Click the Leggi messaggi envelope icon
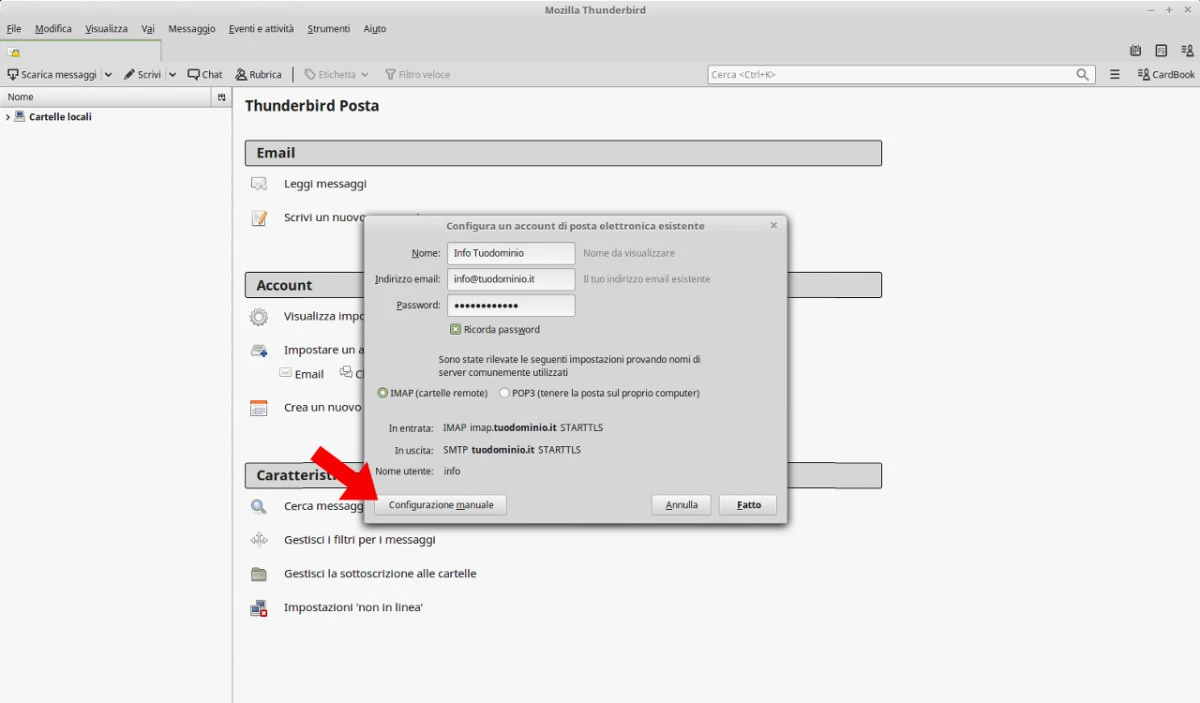Screen dimensions: 1200x703 click(259, 184)
